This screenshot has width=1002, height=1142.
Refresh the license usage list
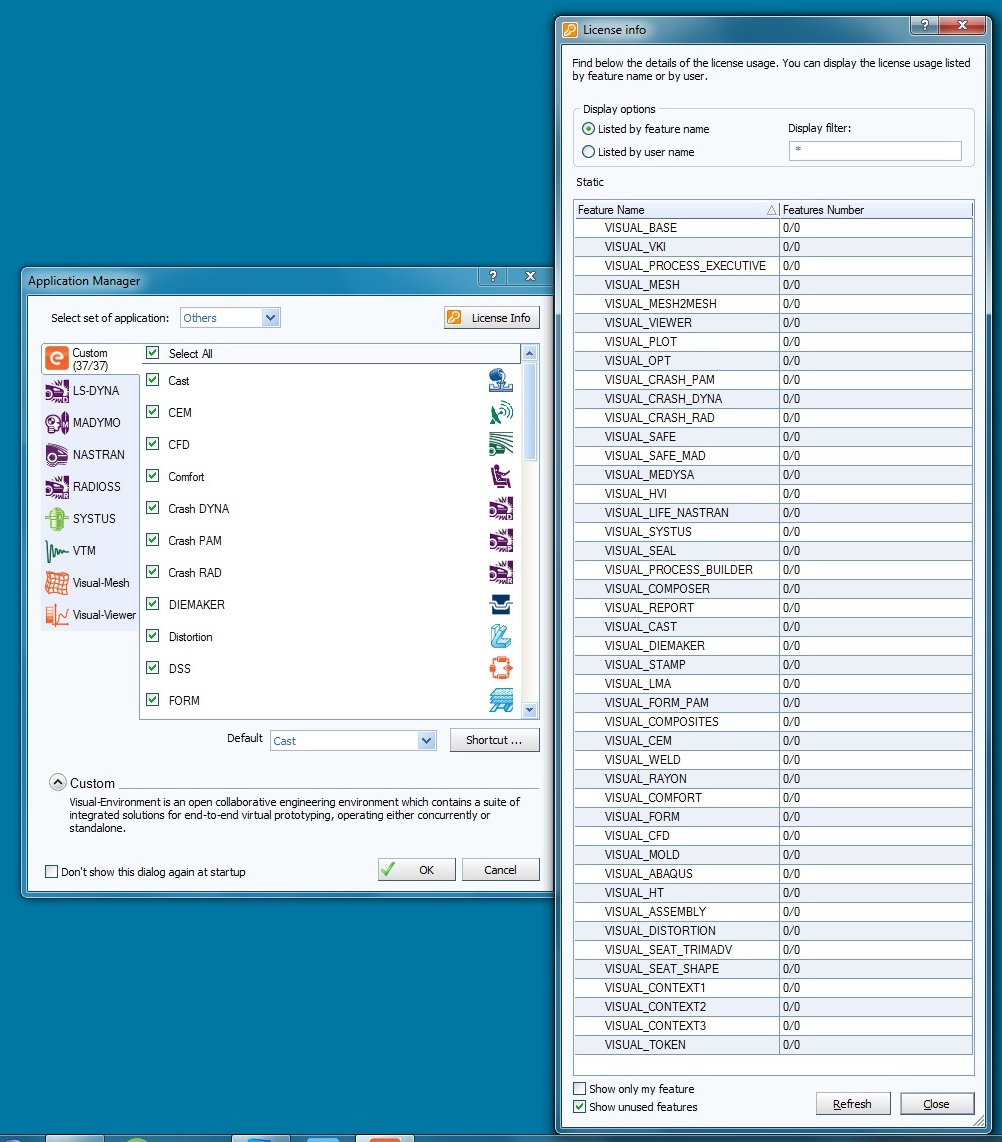(853, 1104)
